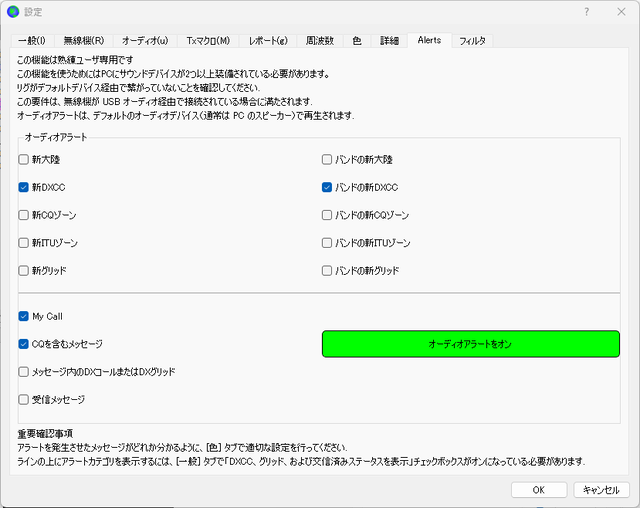Close the 設定 dialog window
This screenshot has width=640, height=508.
pos(621,12)
